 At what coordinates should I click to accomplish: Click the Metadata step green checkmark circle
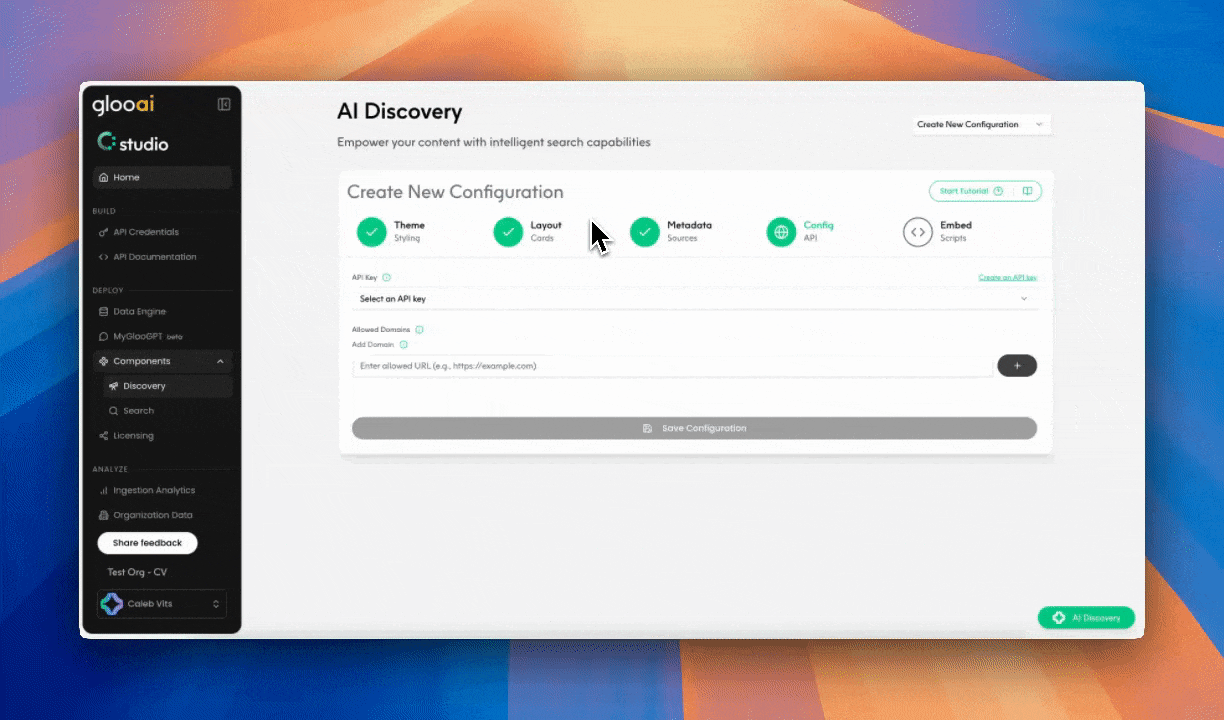645,232
